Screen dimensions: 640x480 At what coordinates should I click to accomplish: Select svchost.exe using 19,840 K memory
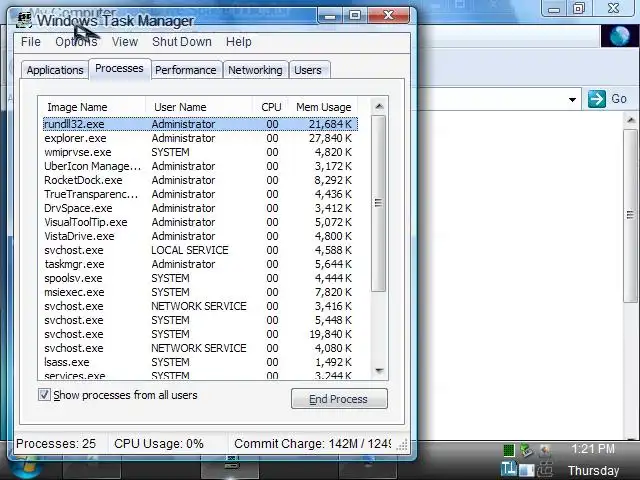200,334
